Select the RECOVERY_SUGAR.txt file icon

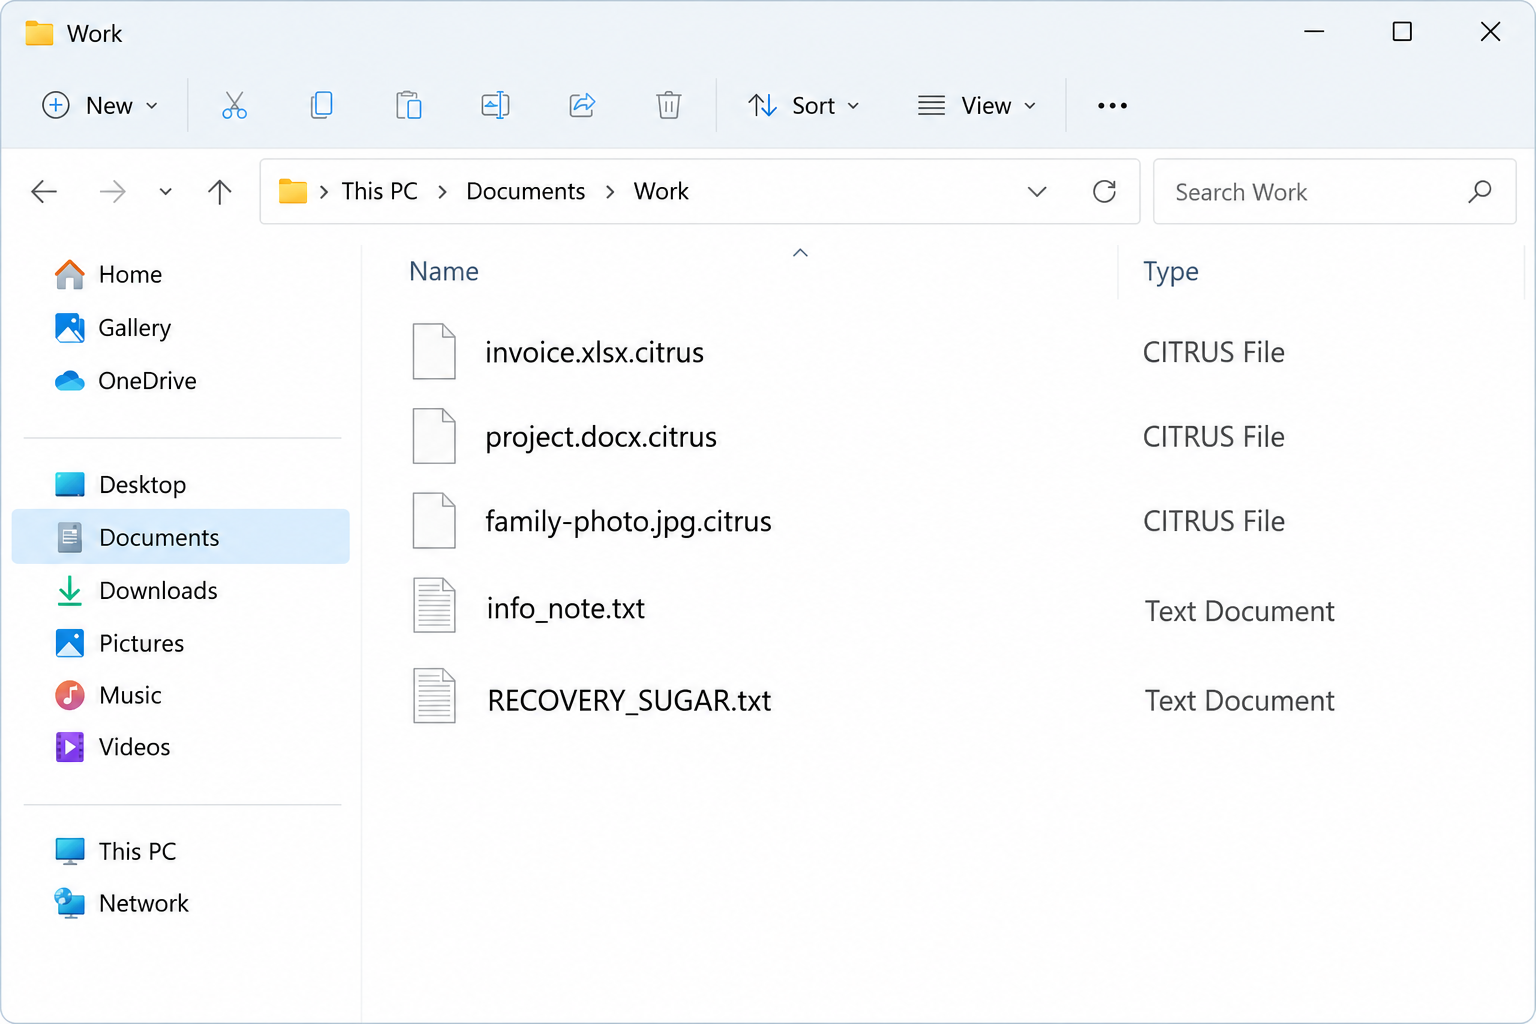pos(434,696)
